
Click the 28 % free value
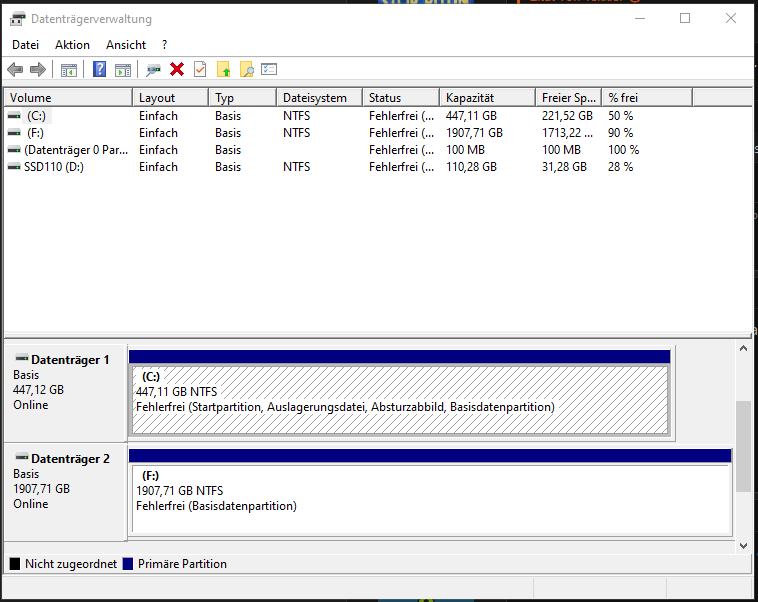point(621,167)
